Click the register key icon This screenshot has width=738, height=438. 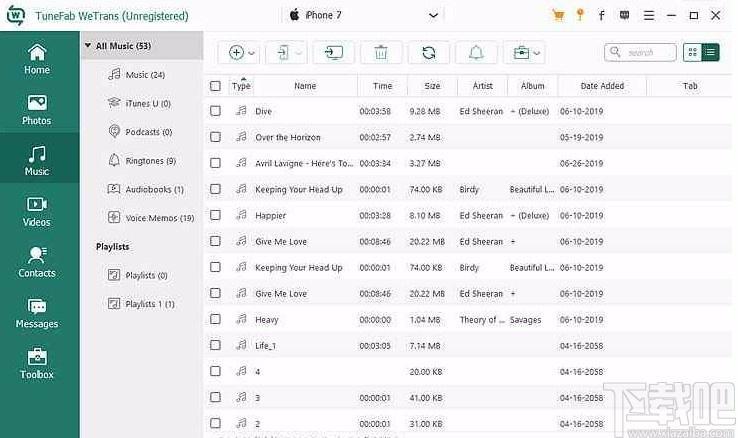point(580,15)
